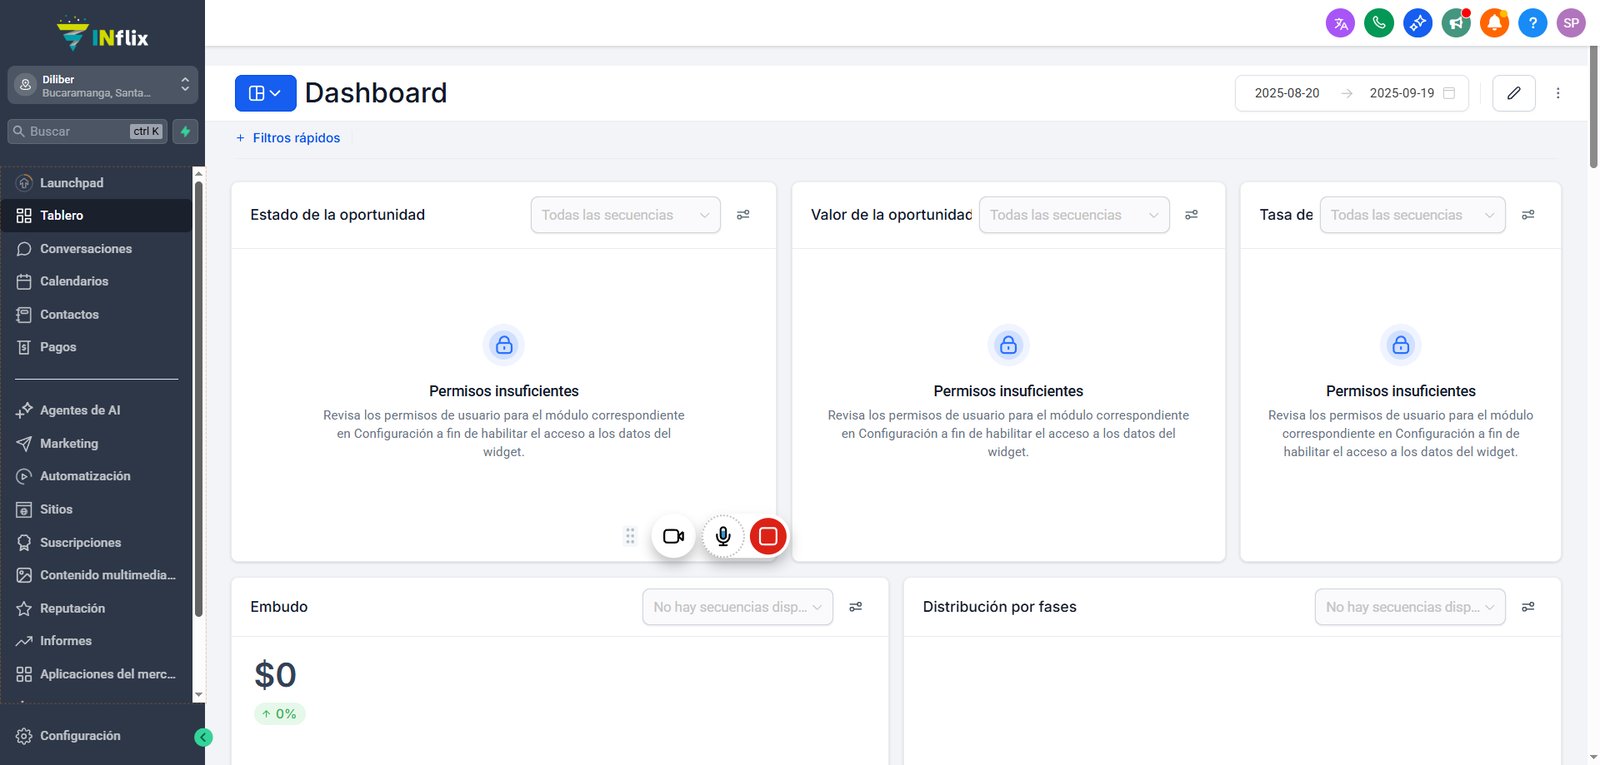Open Agentes de AI in sidebar
This screenshot has height=765, width=1600.
(96, 410)
